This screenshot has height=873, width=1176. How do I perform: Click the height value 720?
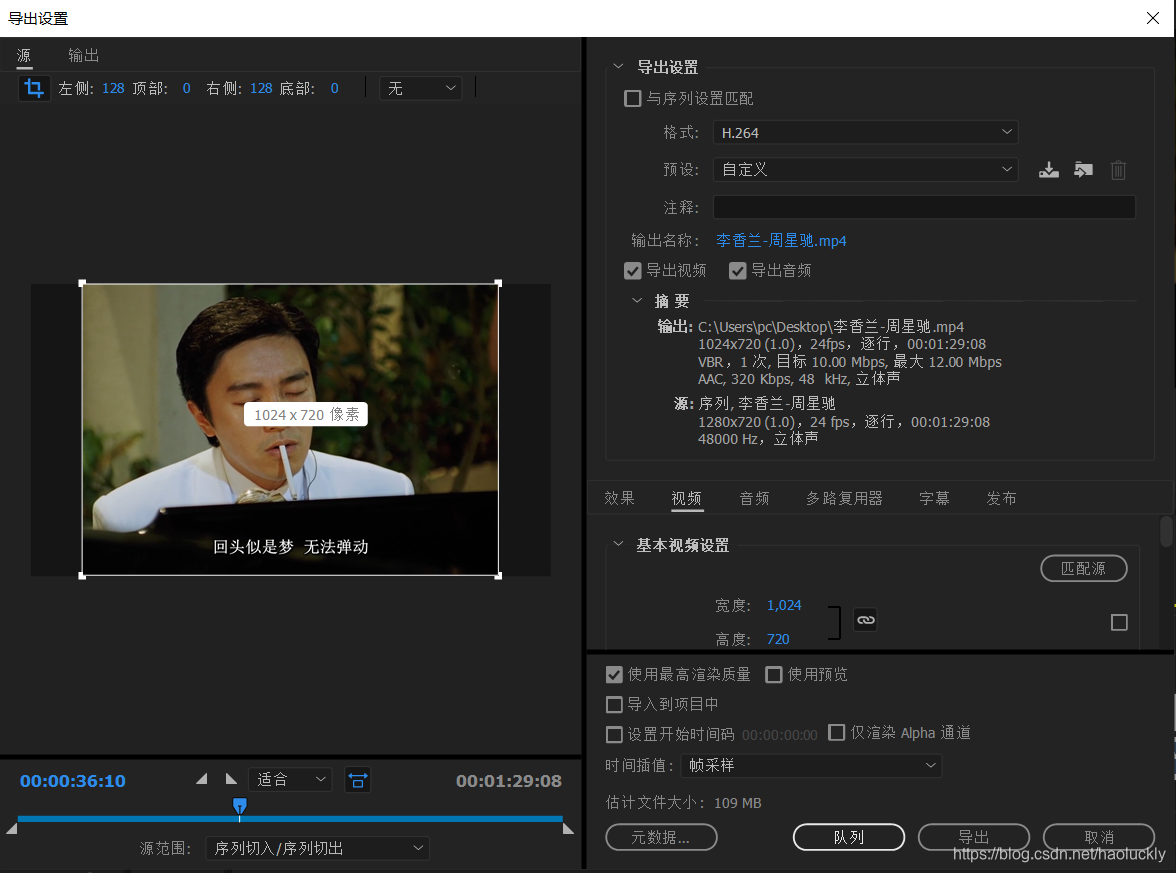[x=778, y=639]
